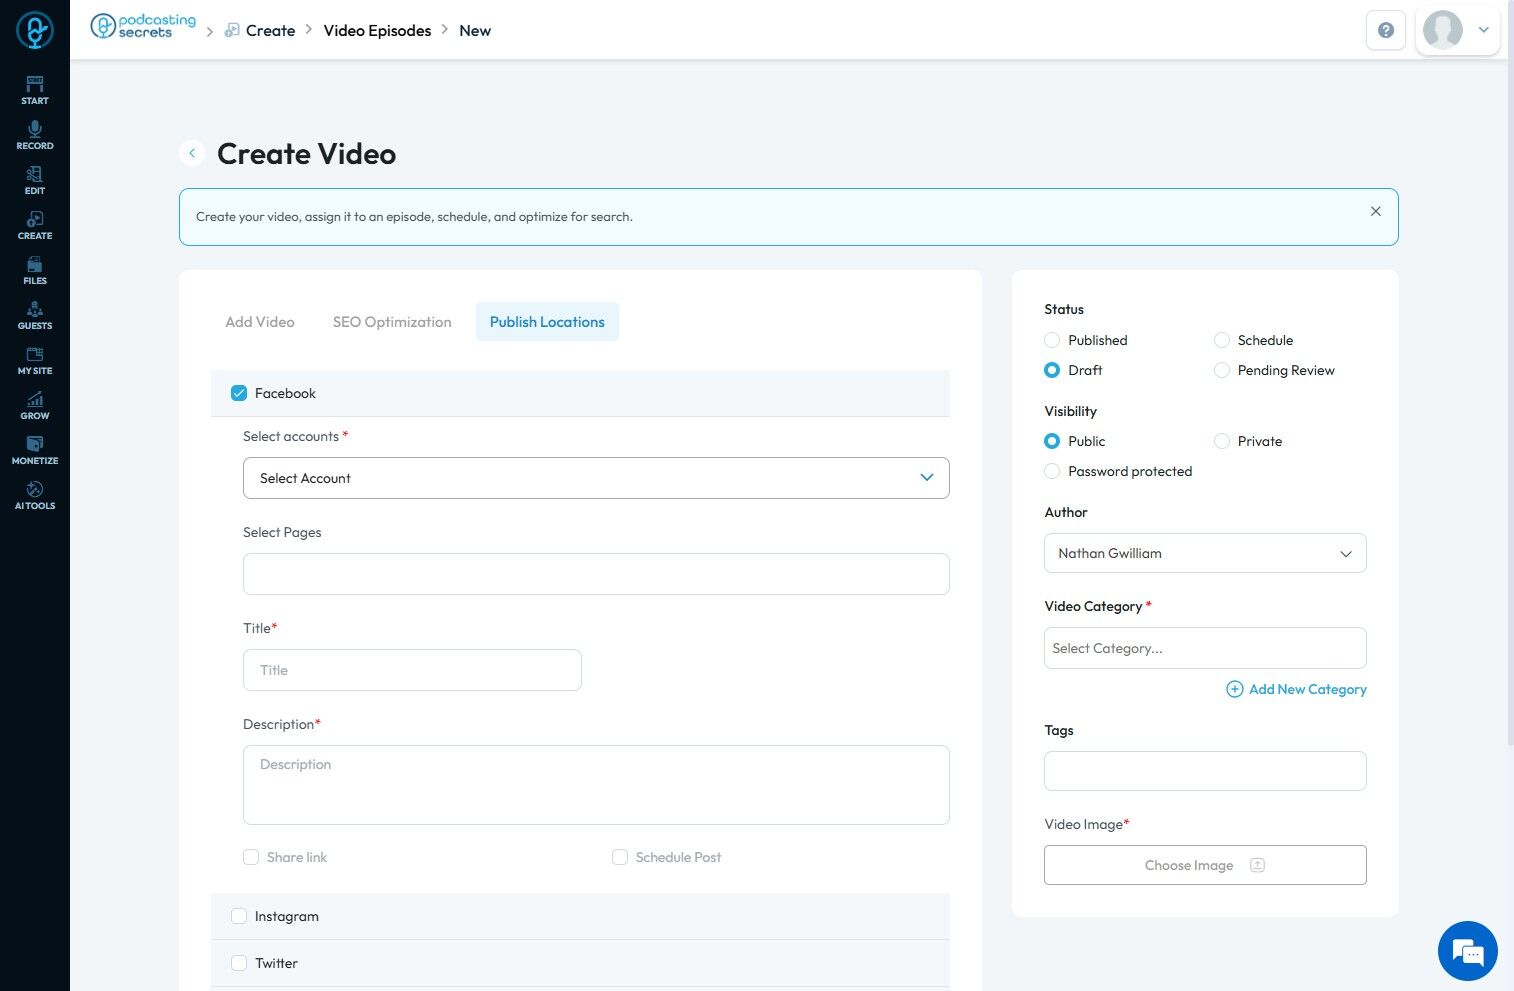
Task: Switch to the Add Video tab
Action: pos(260,322)
